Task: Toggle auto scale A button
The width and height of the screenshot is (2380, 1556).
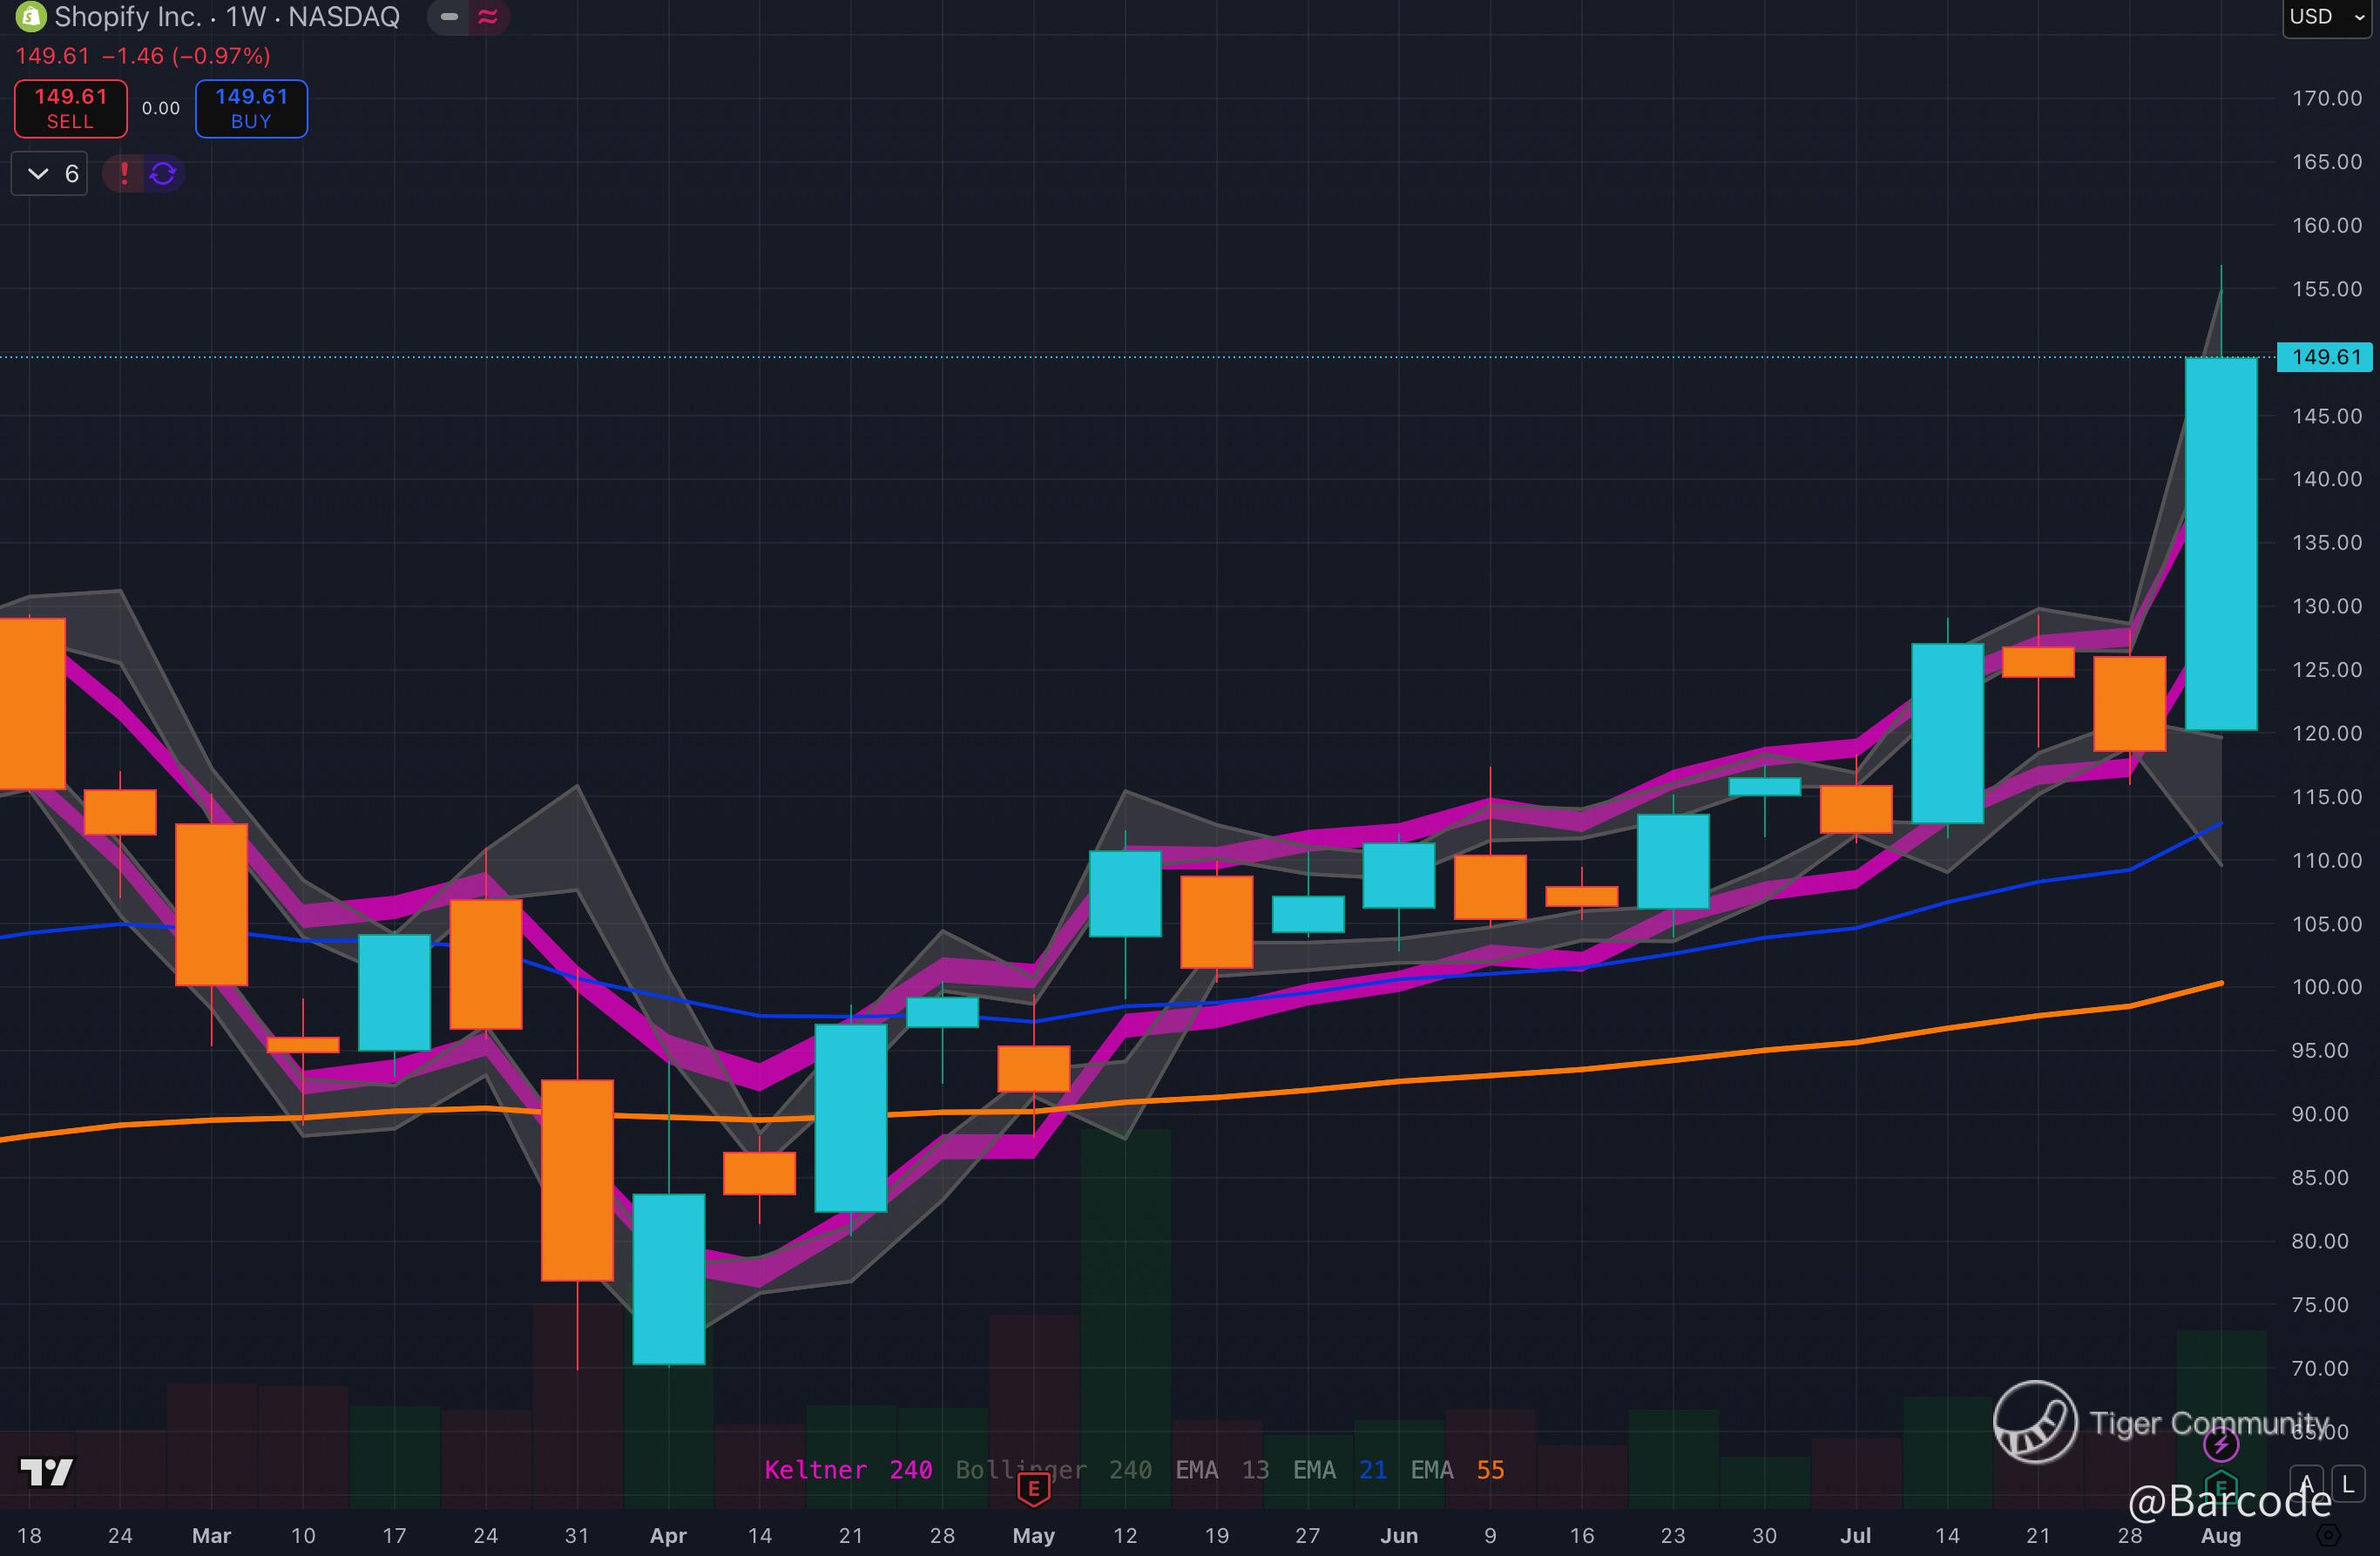Action: pyautogui.click(x=2306, y=1484)
